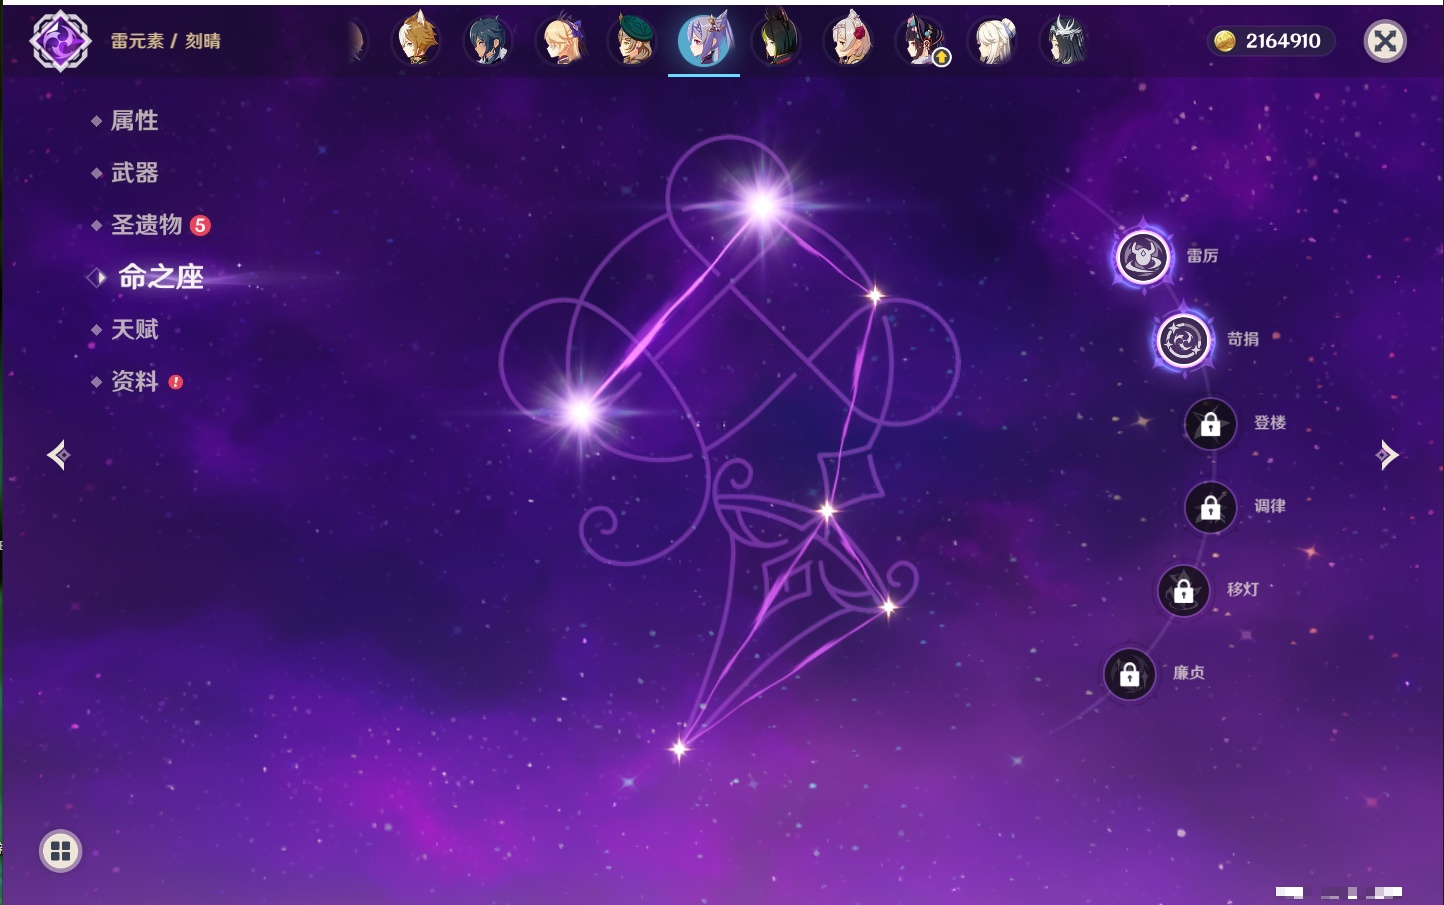
Task: Select the green beret character avatar
Action: (x=633, y=41)
